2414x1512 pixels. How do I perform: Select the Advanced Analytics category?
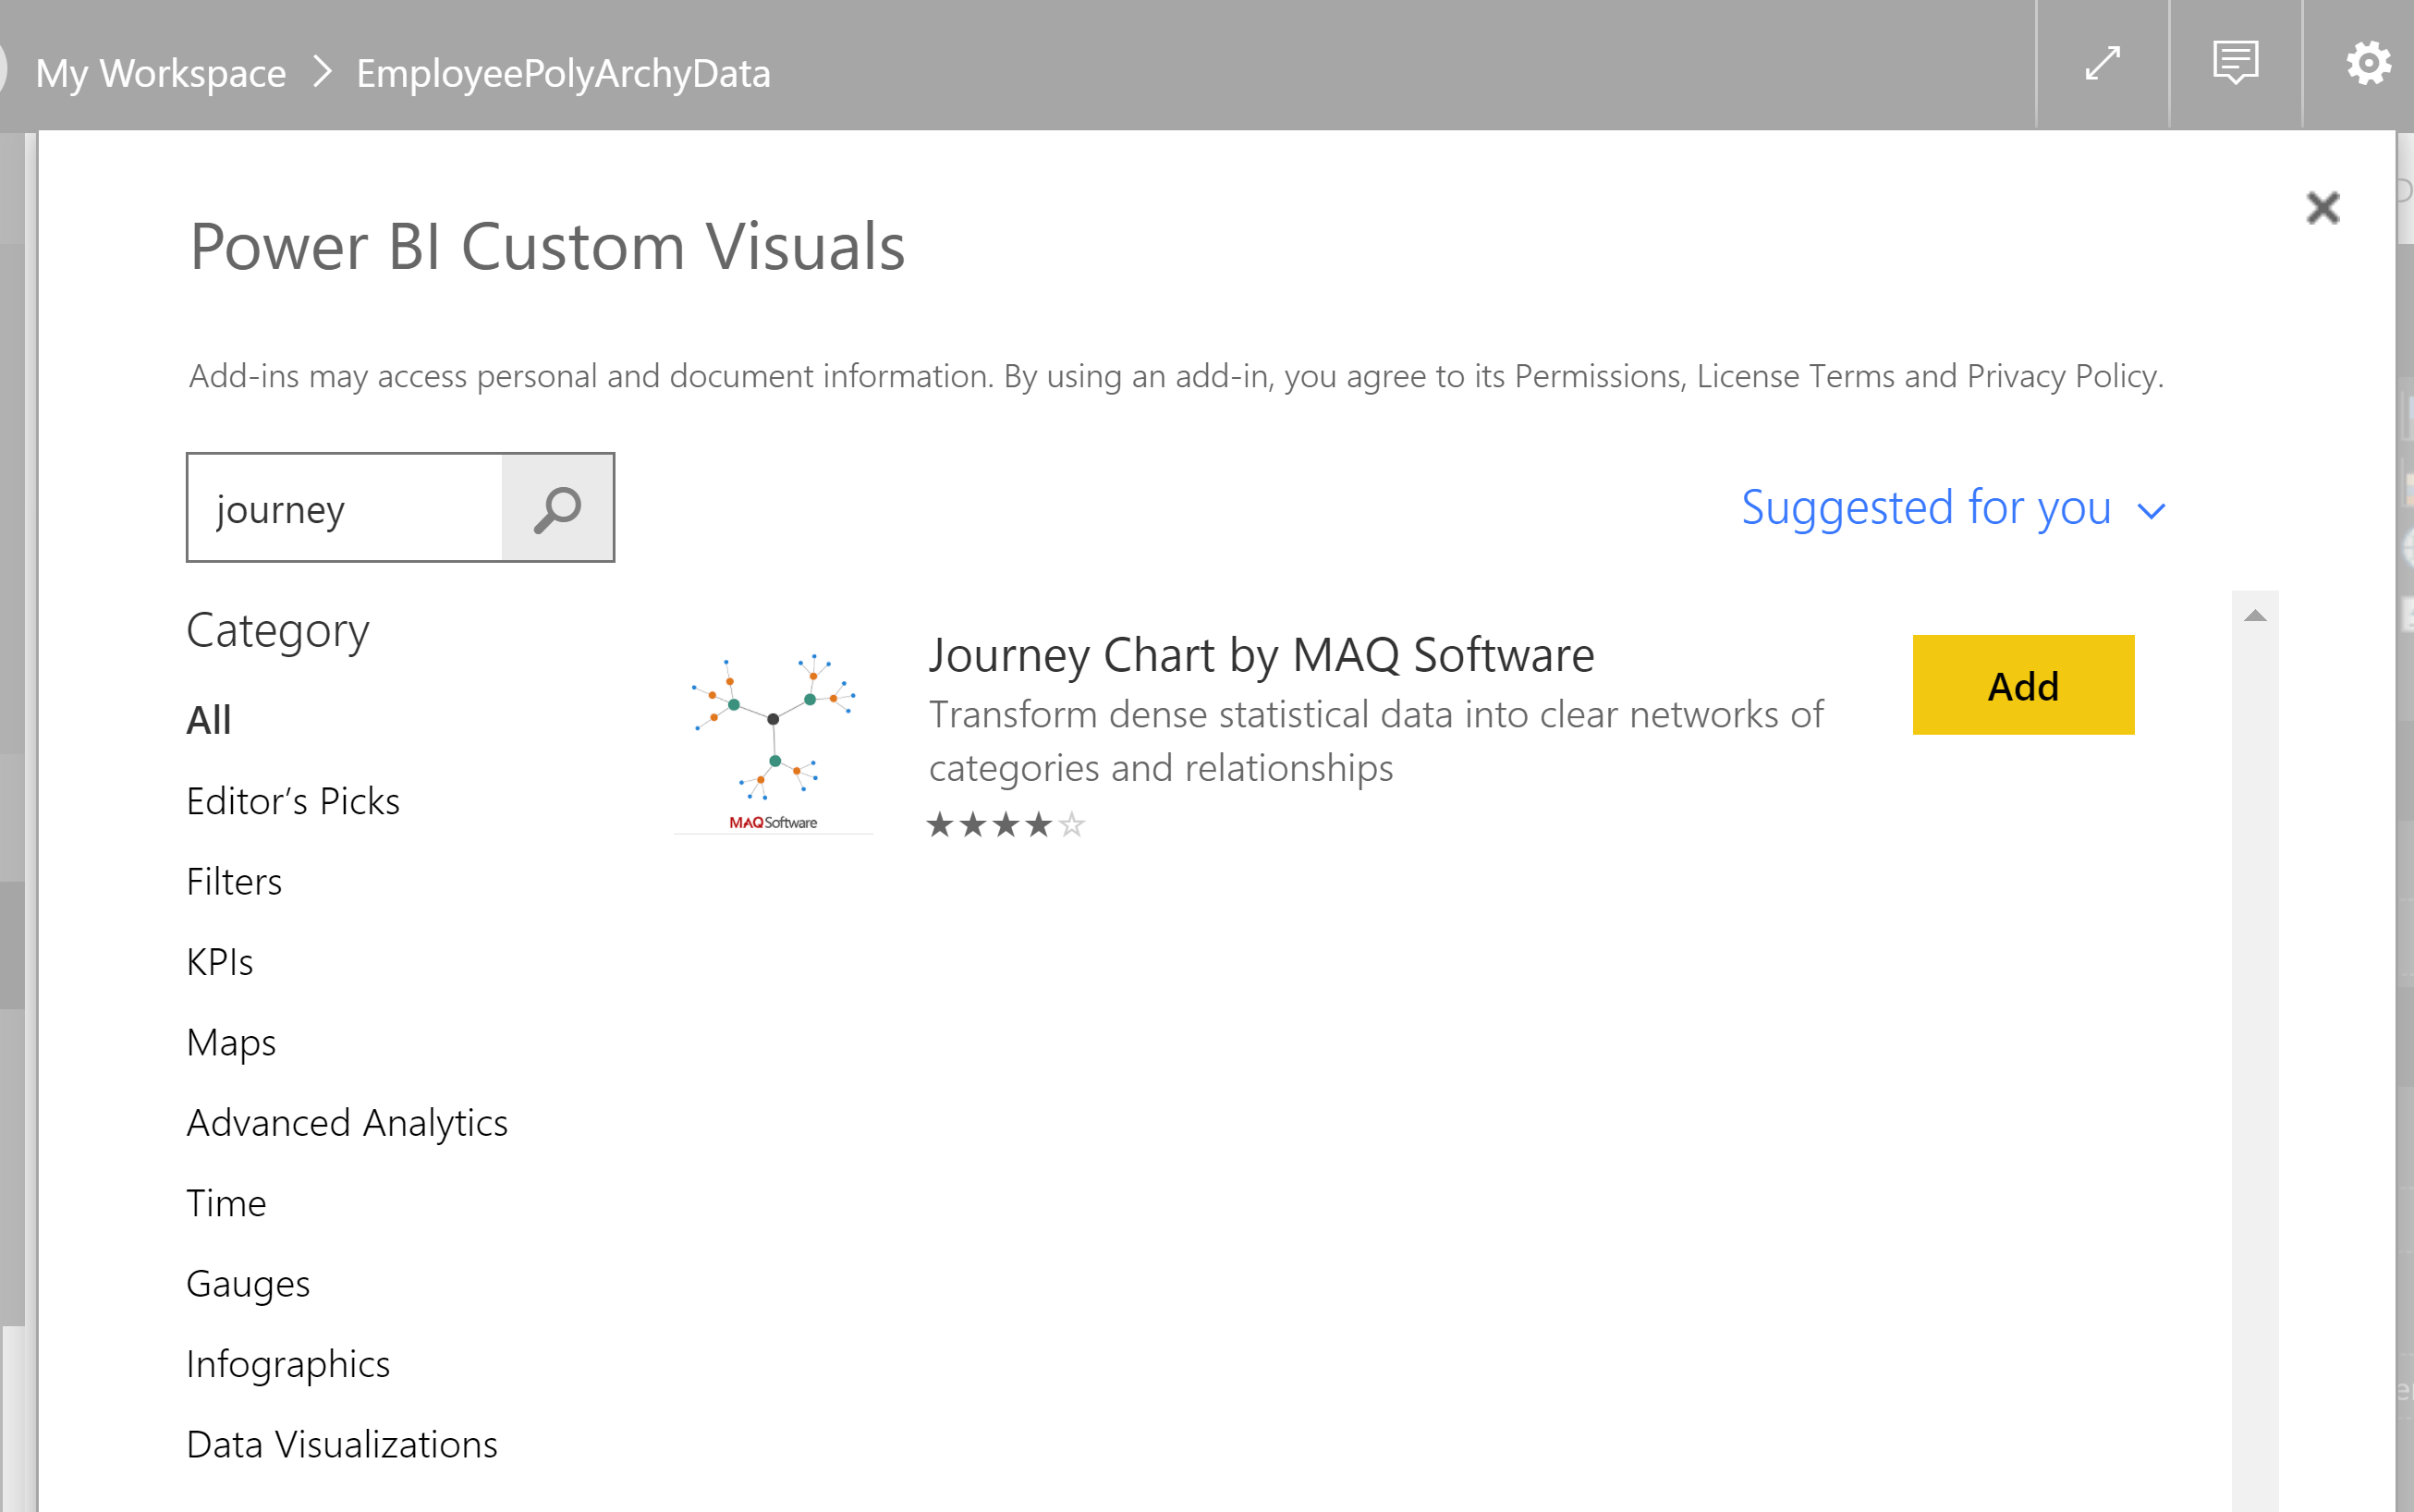347,1123
